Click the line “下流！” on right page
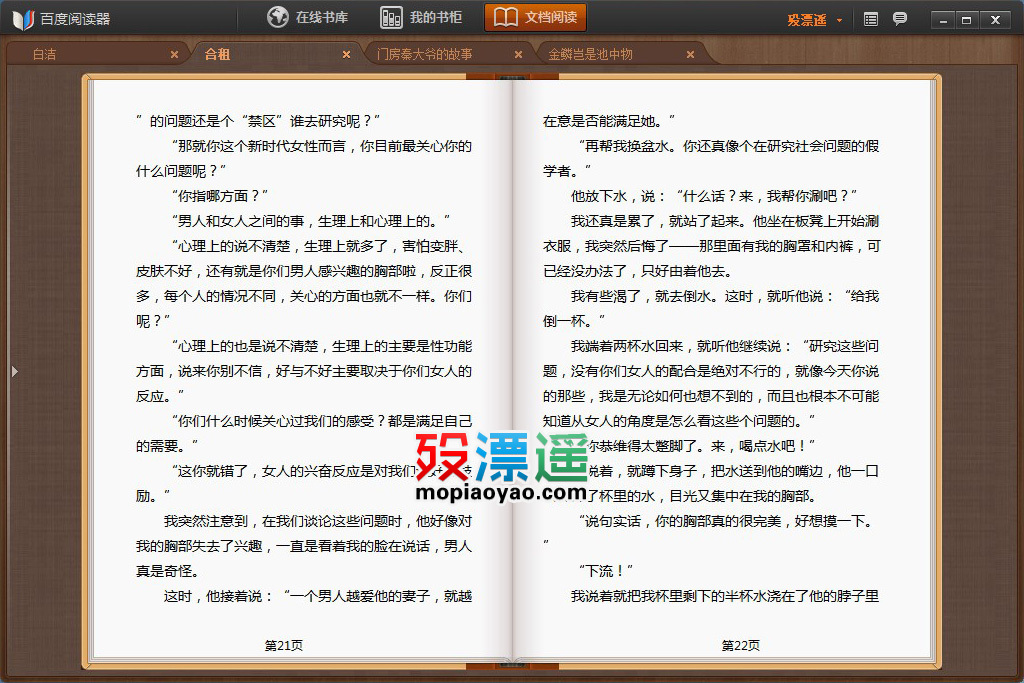 pos(605,571)
